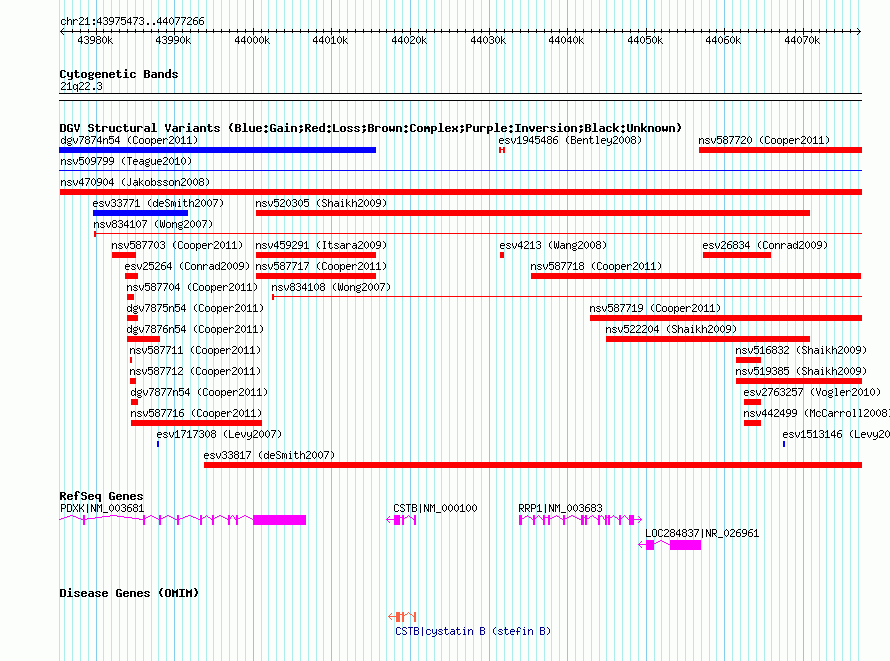Click the 44000k ruler tick label
Screen dimensions: 890x661
(x=252, y=40)
